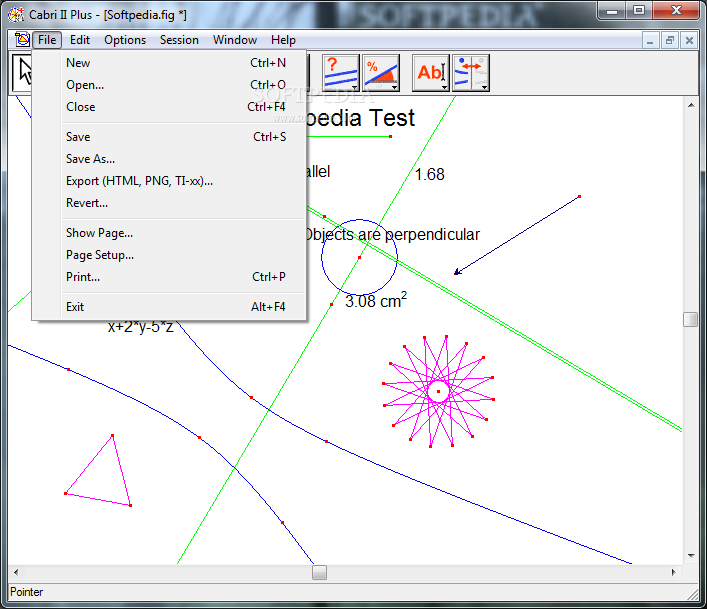Viewport: 707px width, 609px height.
Task: Click the 'Pointer' status bar text
Action: click(x=27, y=592)
